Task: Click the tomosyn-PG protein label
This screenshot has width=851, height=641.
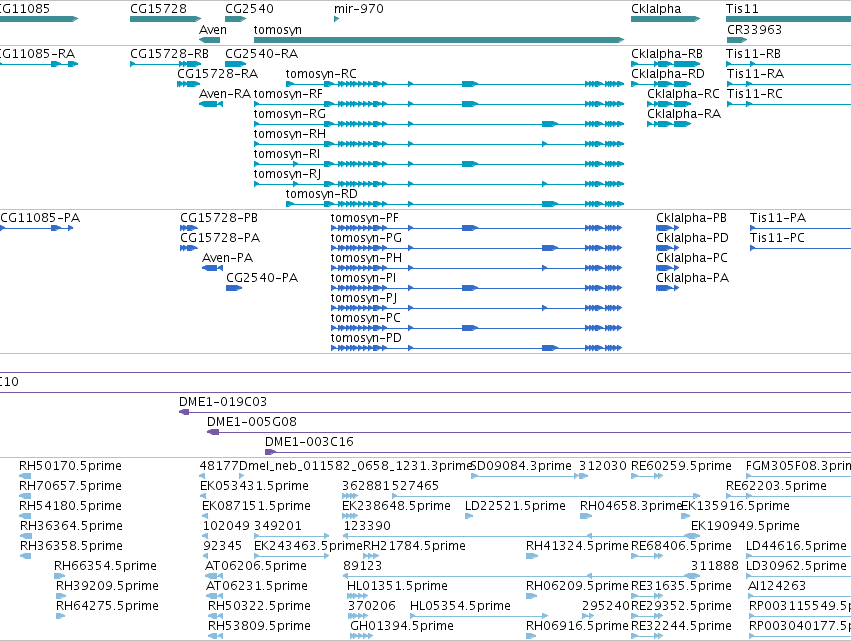Action: pyautogui.click(x=366, y=238)
